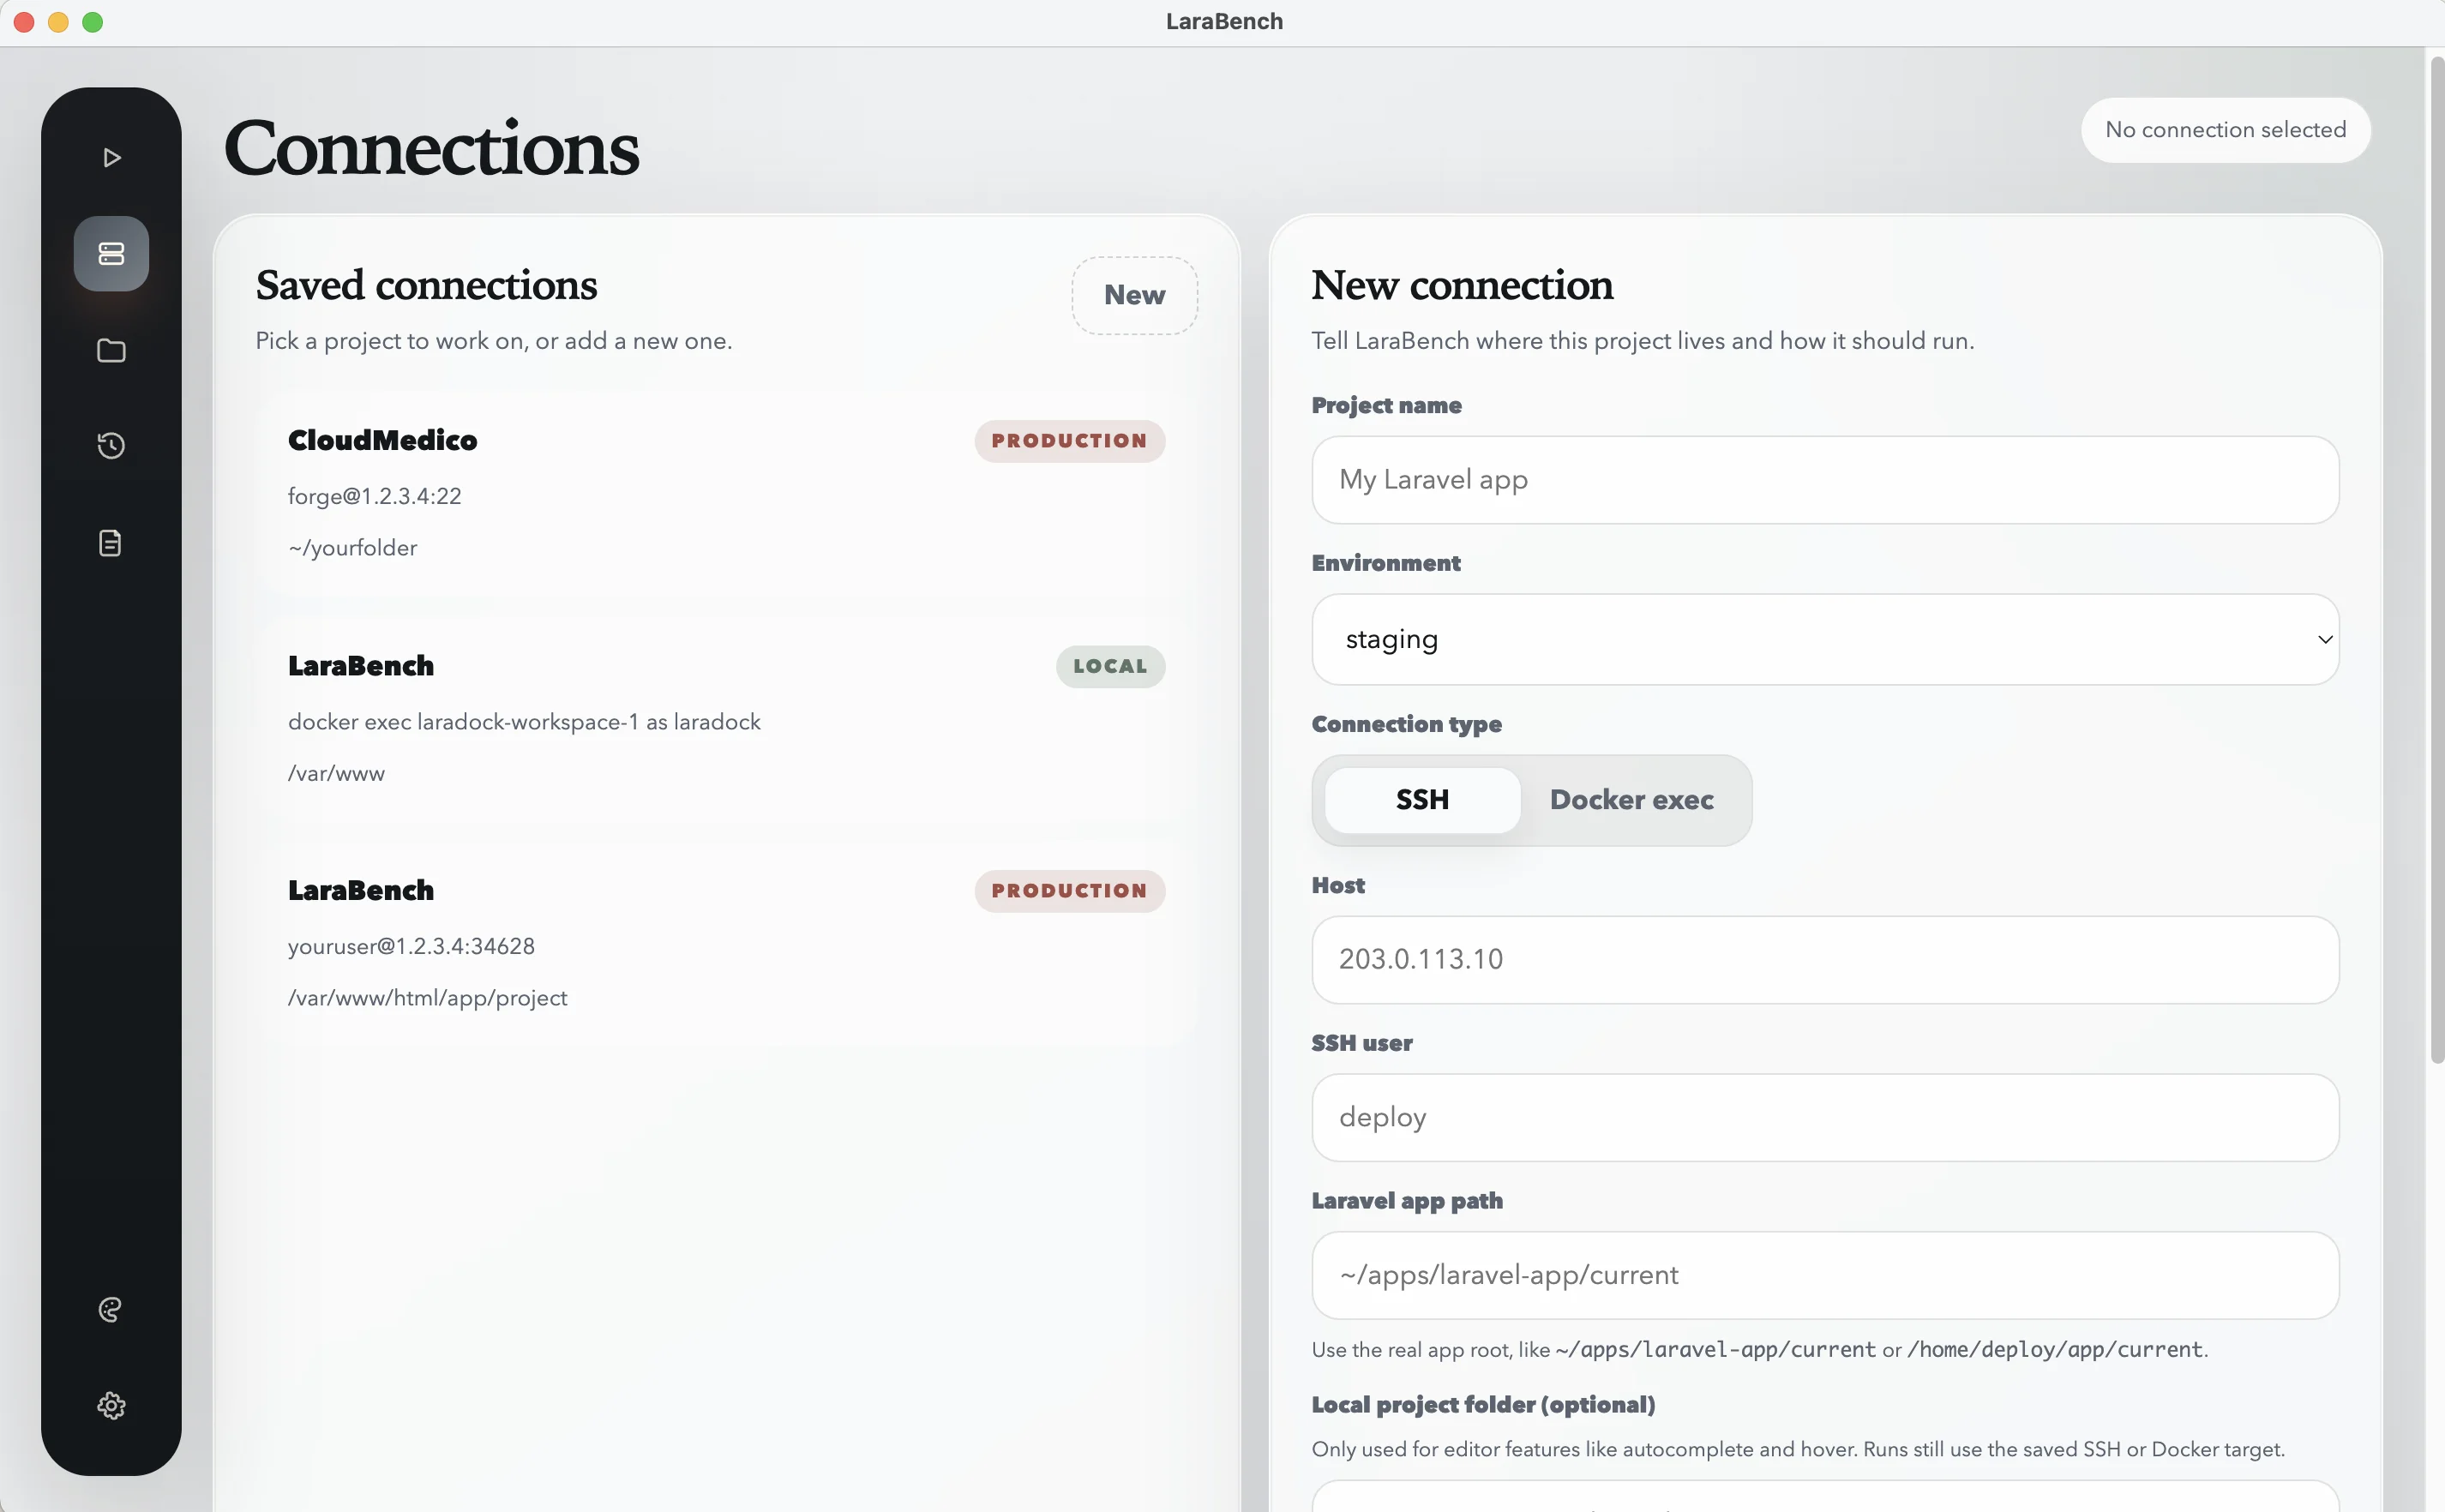Open the History clock icon in sidebar

[111, 445]
